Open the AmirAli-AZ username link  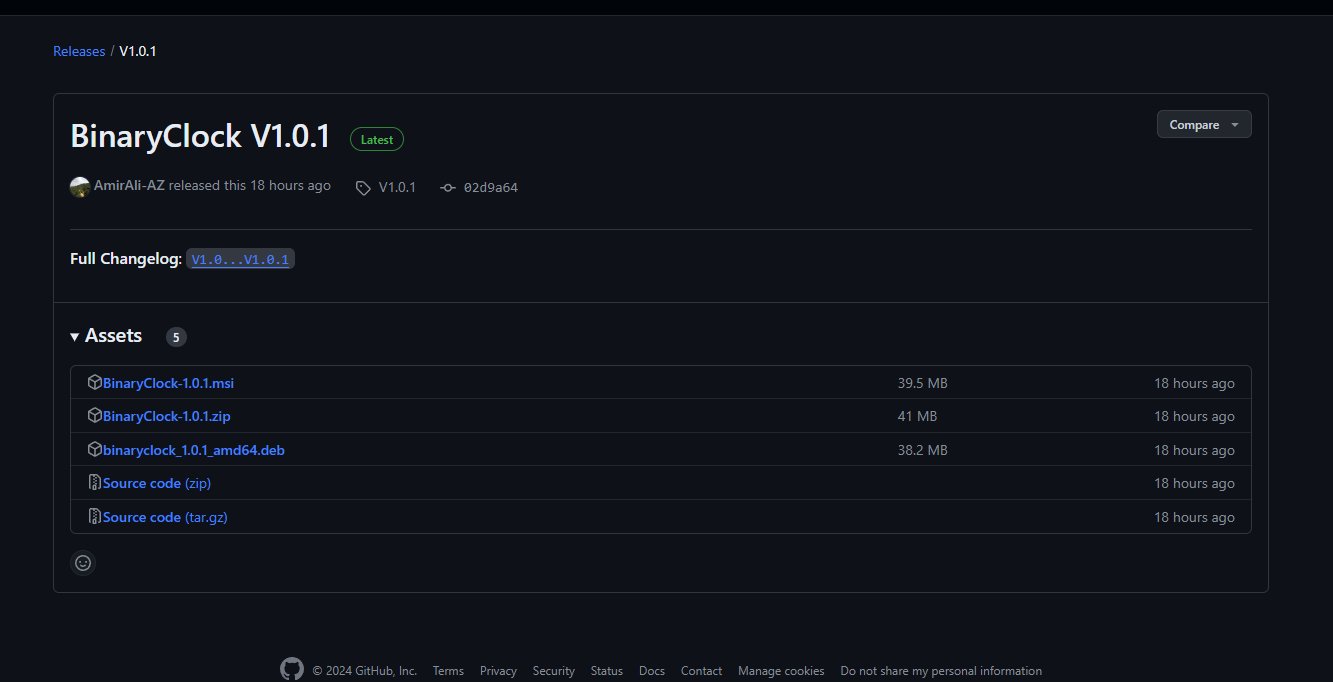click(x=129, y=186)
